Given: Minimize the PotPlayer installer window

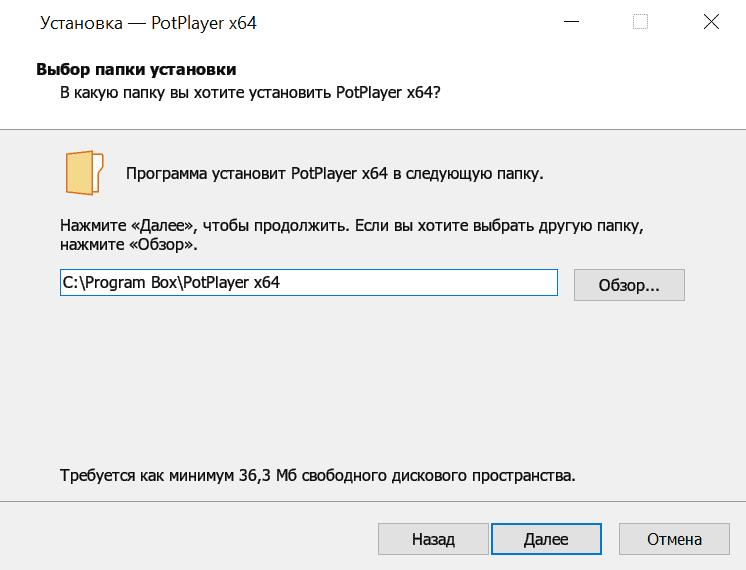Looking at the screenshot, I should (571, 22).
